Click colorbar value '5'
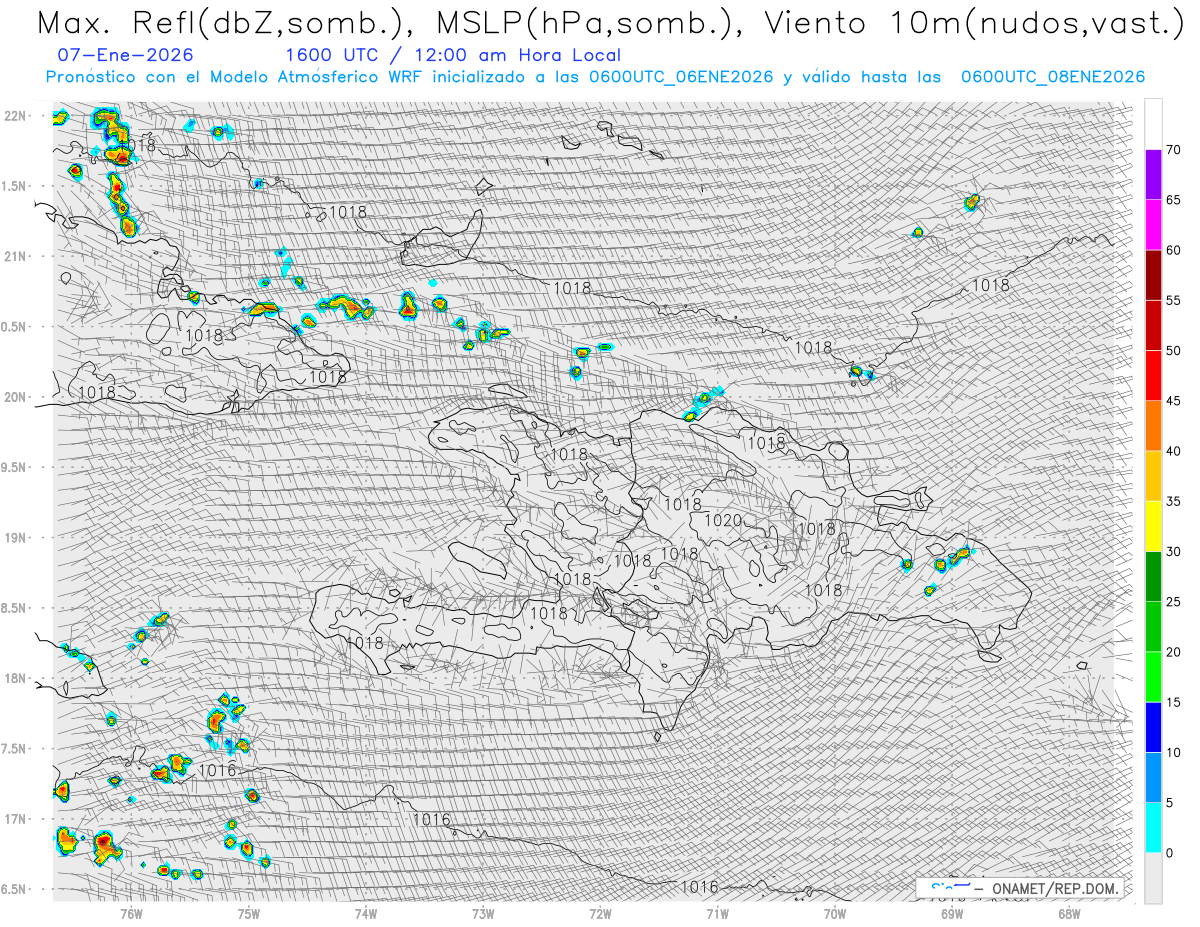This screenshot has width=1200, height=927. point(1170,802)
